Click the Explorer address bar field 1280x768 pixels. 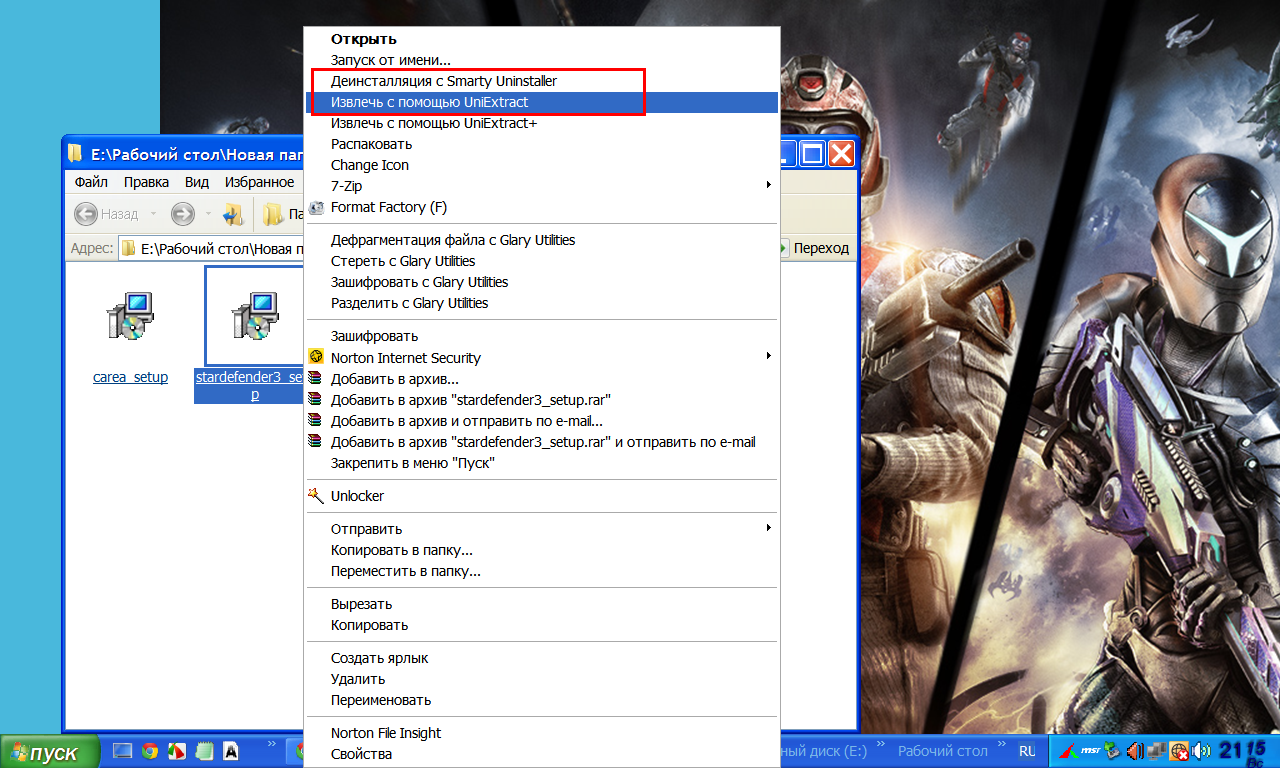[x=210, y=248]
